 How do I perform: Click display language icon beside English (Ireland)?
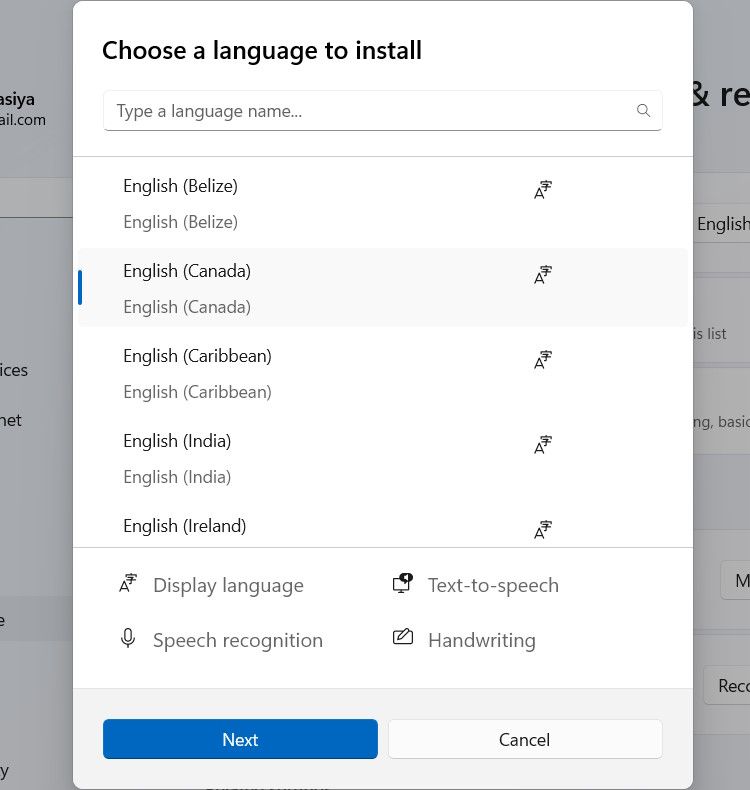pyautogui.click(x=543, y=530)
